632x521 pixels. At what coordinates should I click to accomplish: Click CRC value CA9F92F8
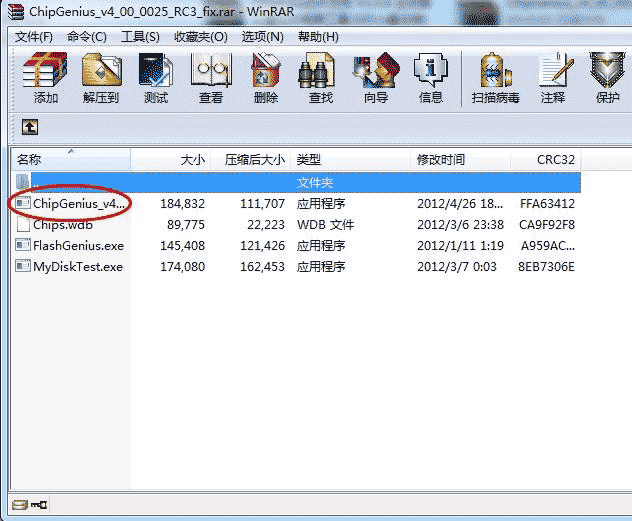click(x=547, y=224)
